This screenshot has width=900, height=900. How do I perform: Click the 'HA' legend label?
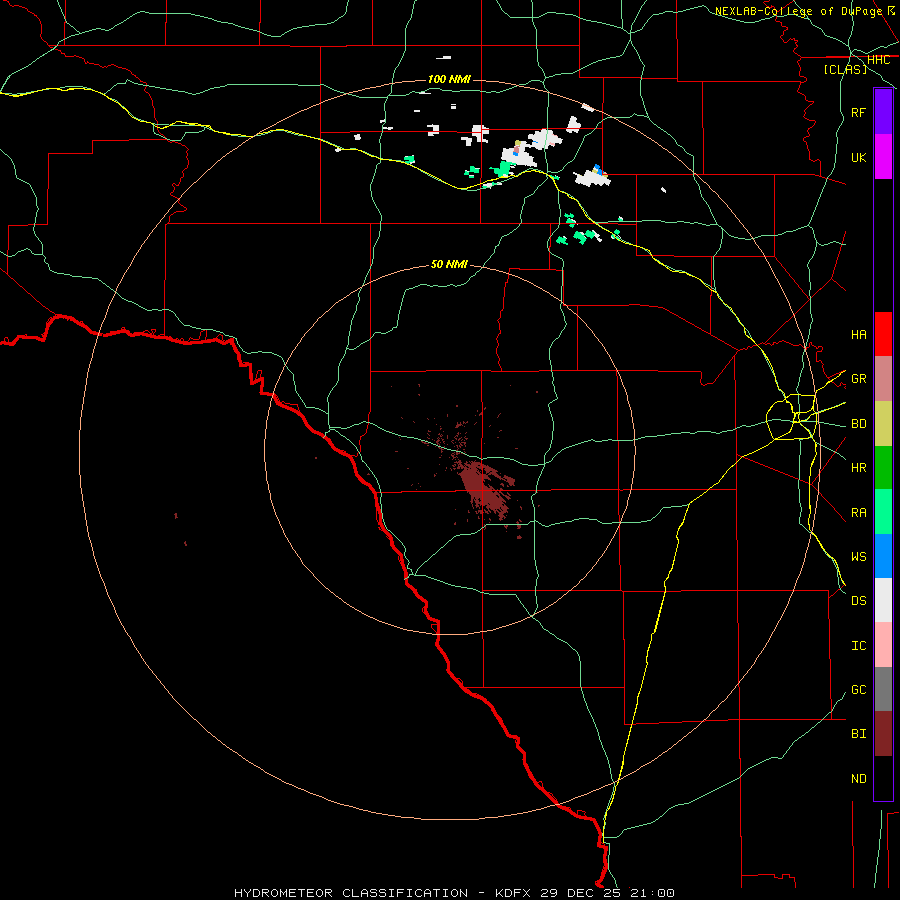tap(858, 335)
